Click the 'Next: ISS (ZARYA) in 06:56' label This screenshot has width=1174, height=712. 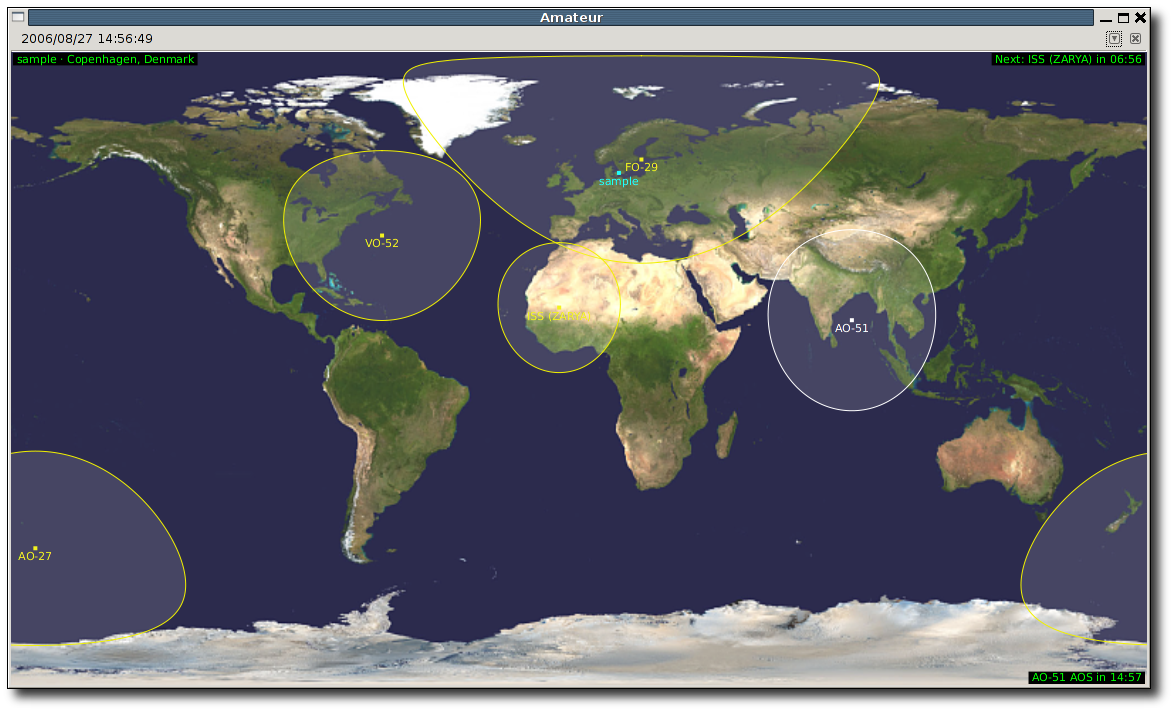[1068, 59]
